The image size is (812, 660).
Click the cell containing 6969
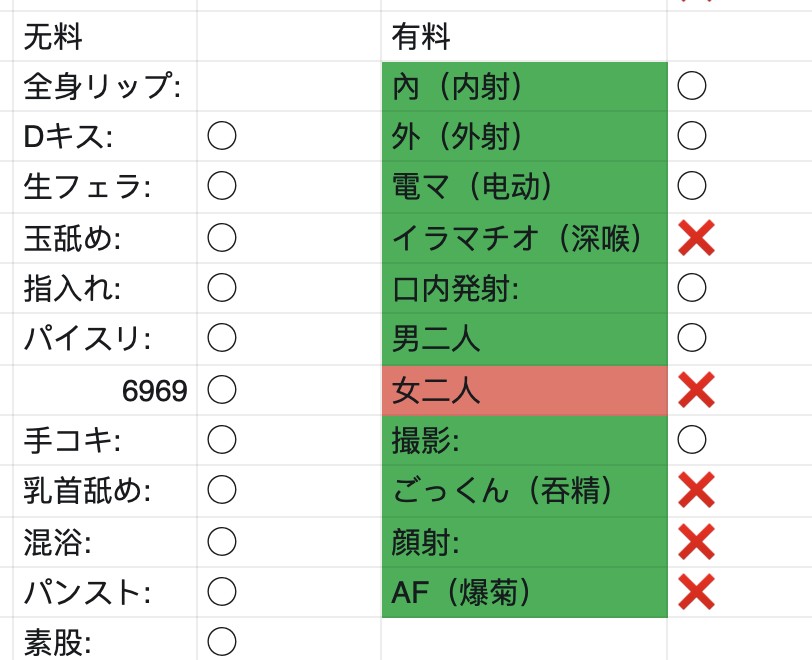tap(105, 390)
